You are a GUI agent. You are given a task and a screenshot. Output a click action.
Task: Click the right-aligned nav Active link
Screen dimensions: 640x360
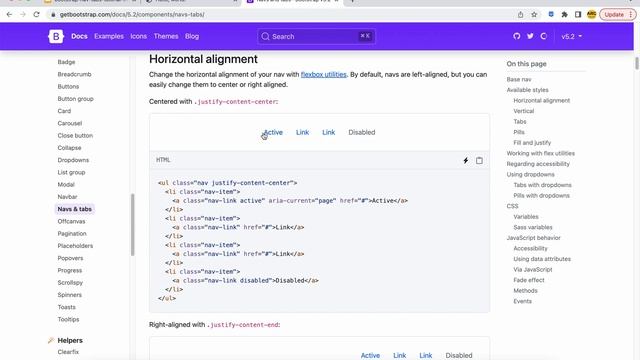click(370, 356)
